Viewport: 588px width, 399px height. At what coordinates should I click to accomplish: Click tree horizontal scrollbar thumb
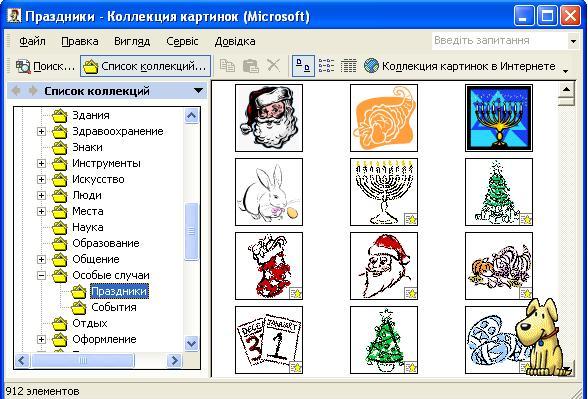pos(82,361)
